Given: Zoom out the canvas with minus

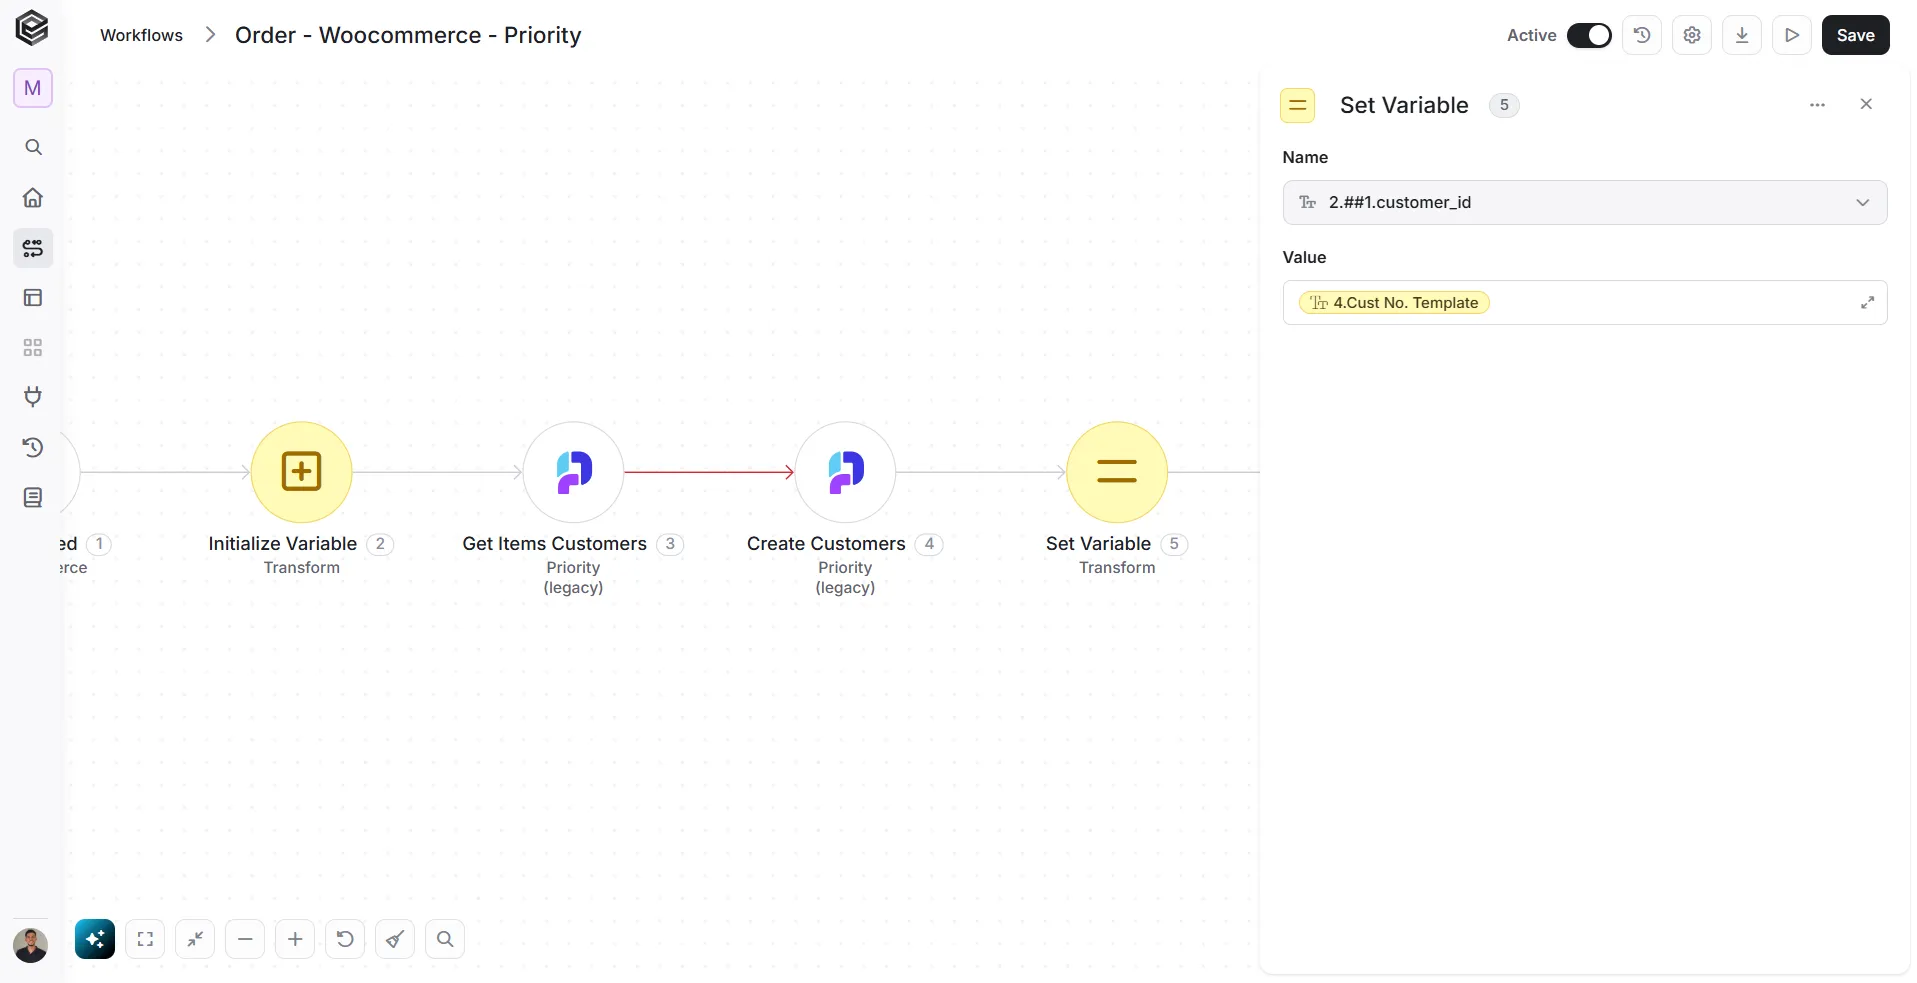Looking at the screenshot, I should click(x=245, y=939).
